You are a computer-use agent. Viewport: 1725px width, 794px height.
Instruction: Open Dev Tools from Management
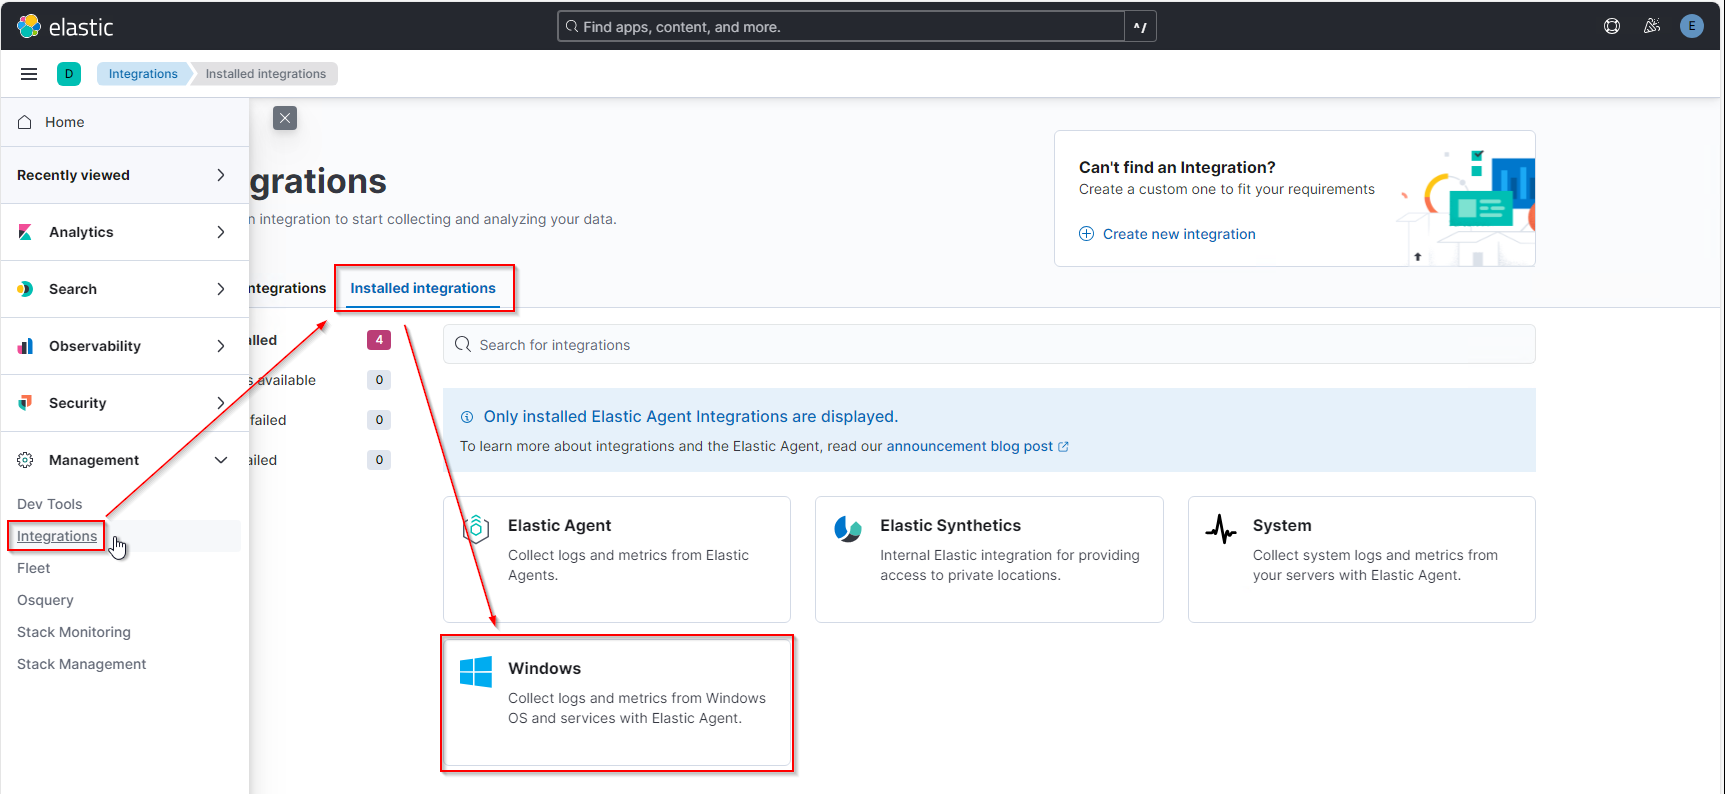click(50, 504)
